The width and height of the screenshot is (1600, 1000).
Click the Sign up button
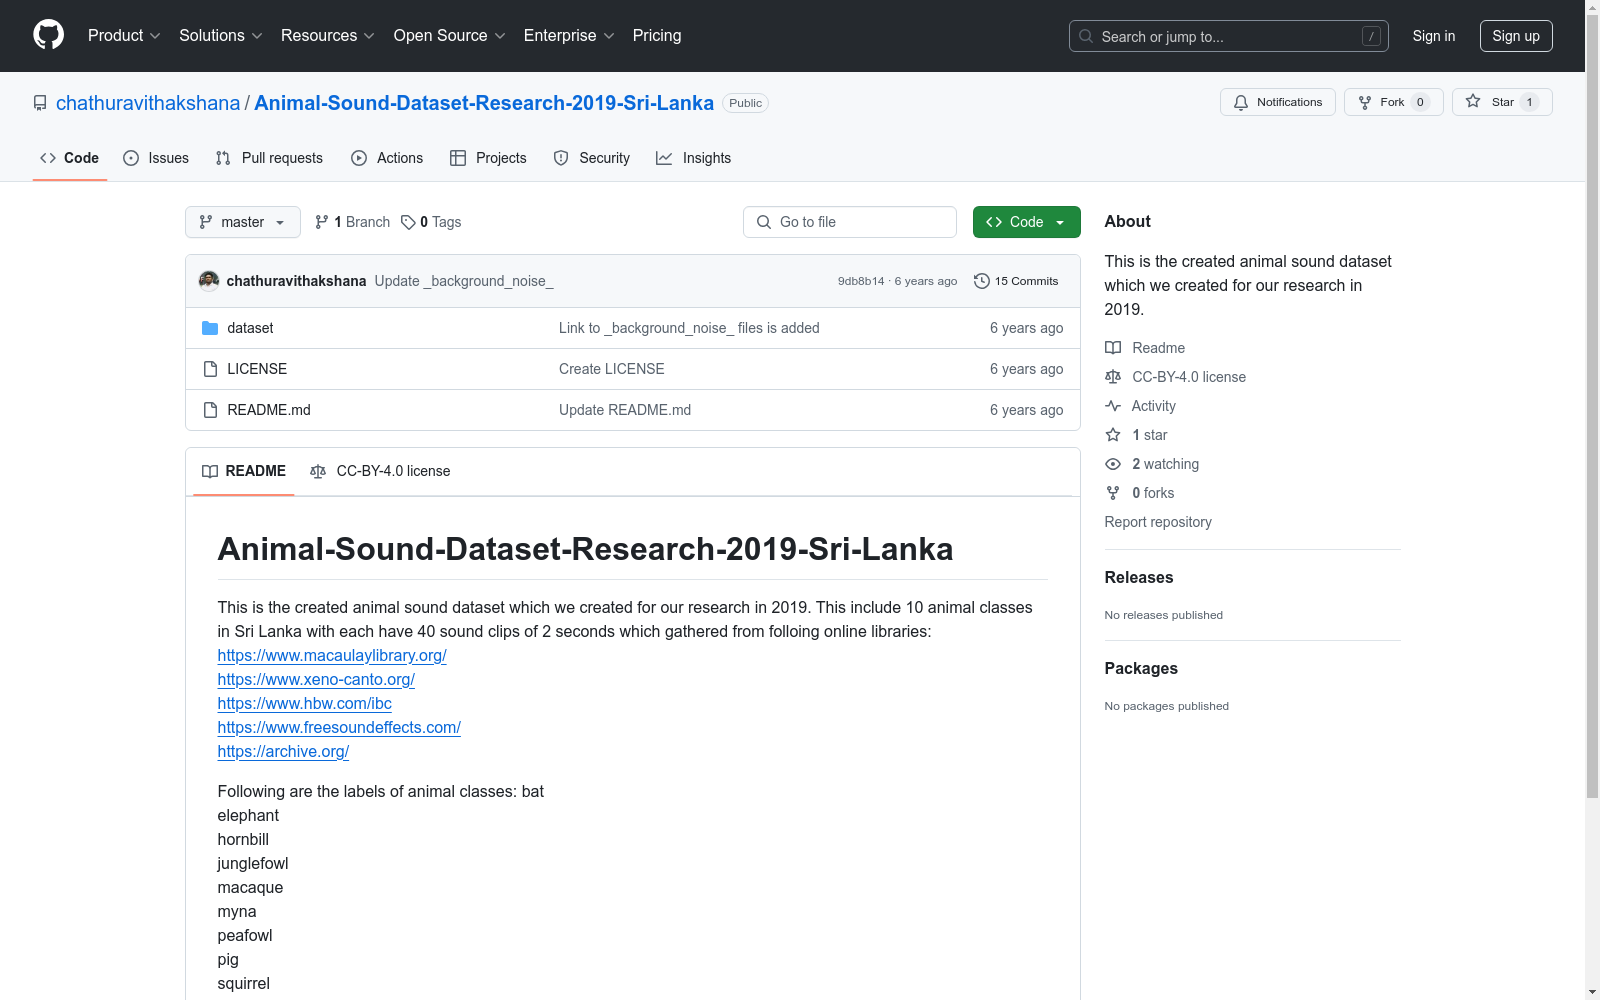pos(1516,36)
